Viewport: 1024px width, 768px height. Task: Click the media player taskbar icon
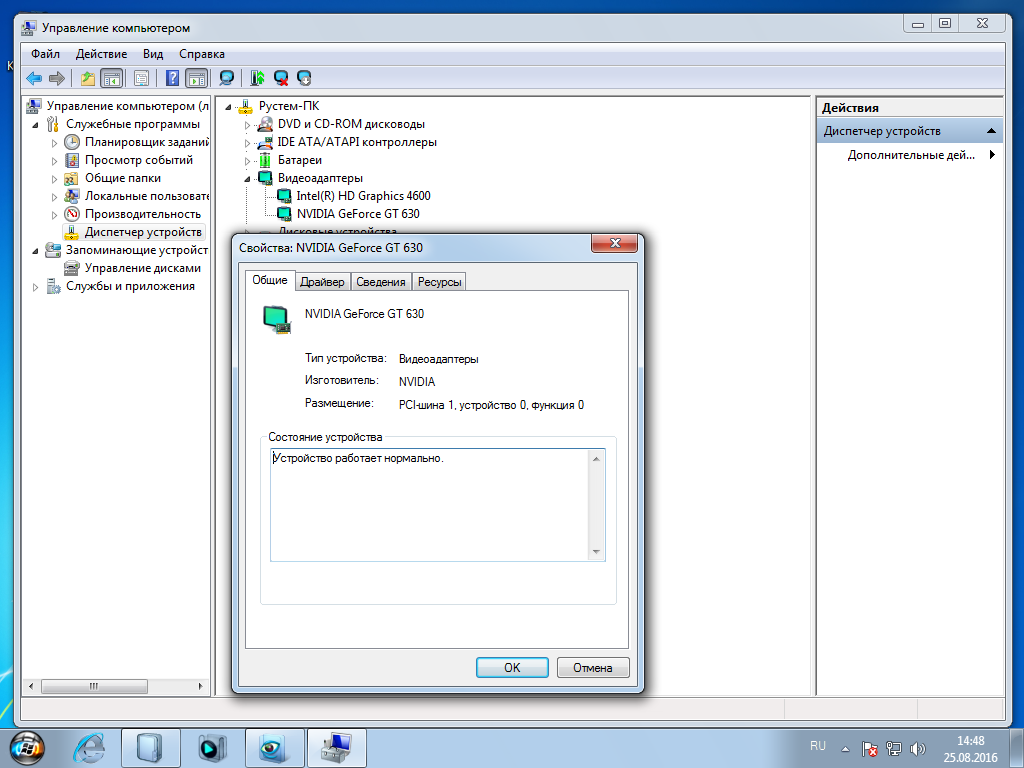212,748
